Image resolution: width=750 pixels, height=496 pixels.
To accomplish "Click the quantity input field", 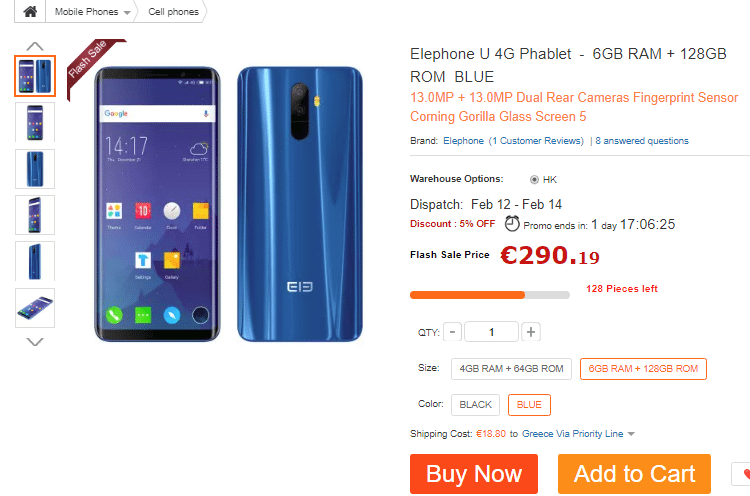I will coord(491,331).
